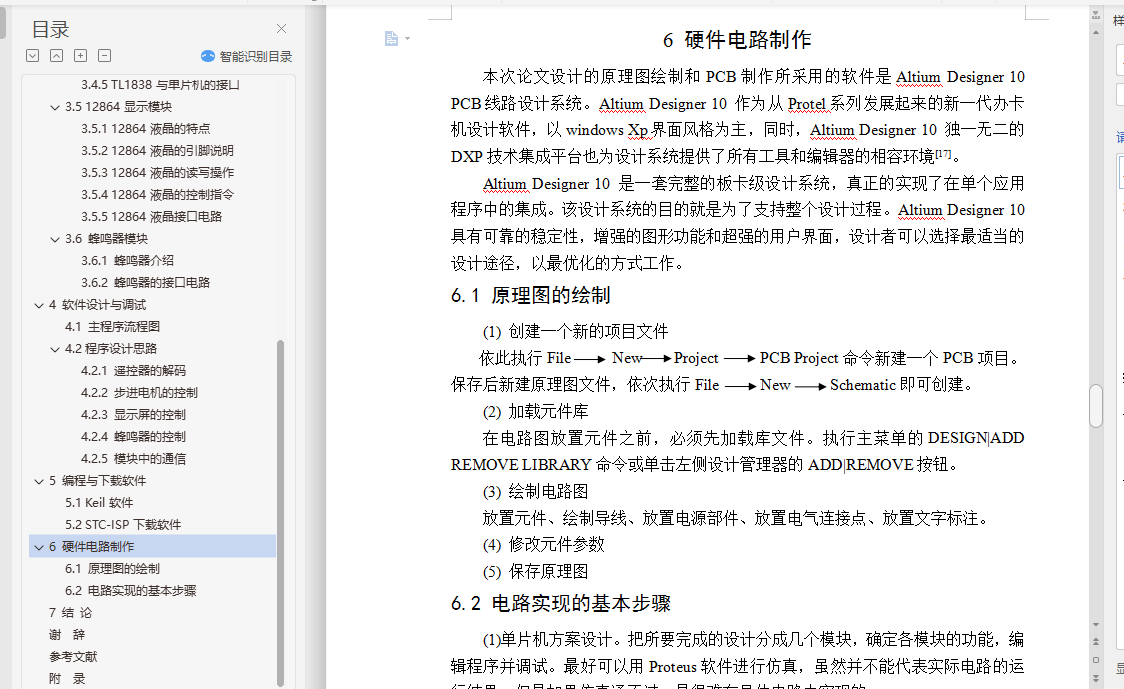Click the 智能识别目录 button
Viewport: 1124px width, 689px height.
pos(247,56)
